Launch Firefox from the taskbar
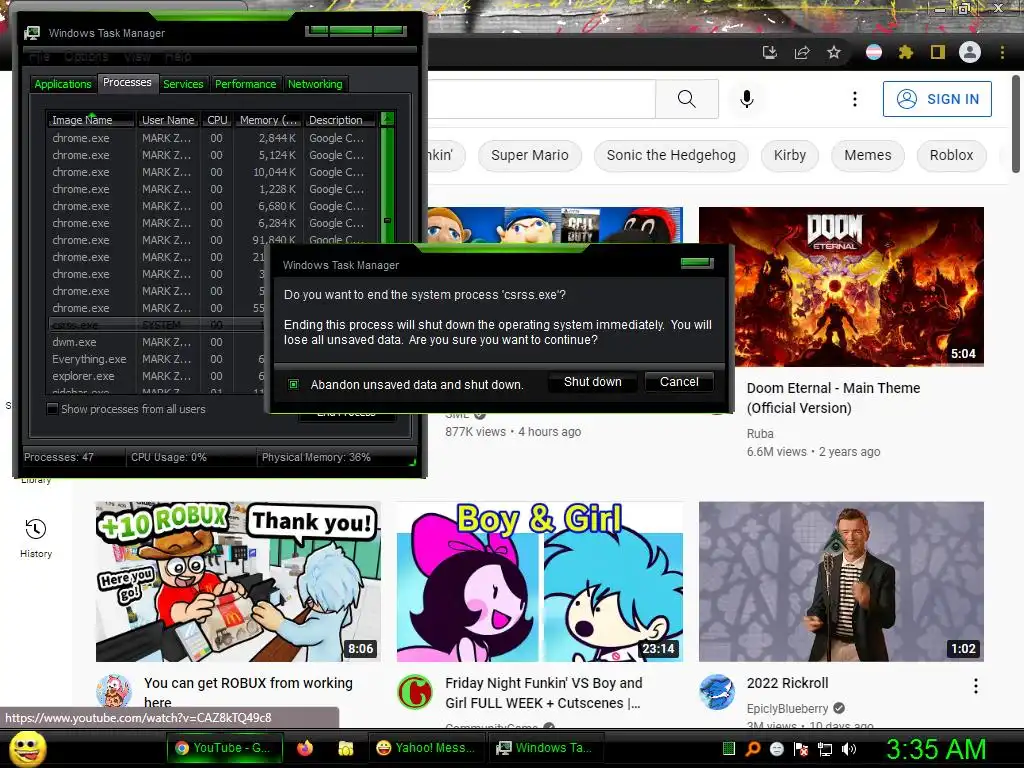 click(305, 748)
